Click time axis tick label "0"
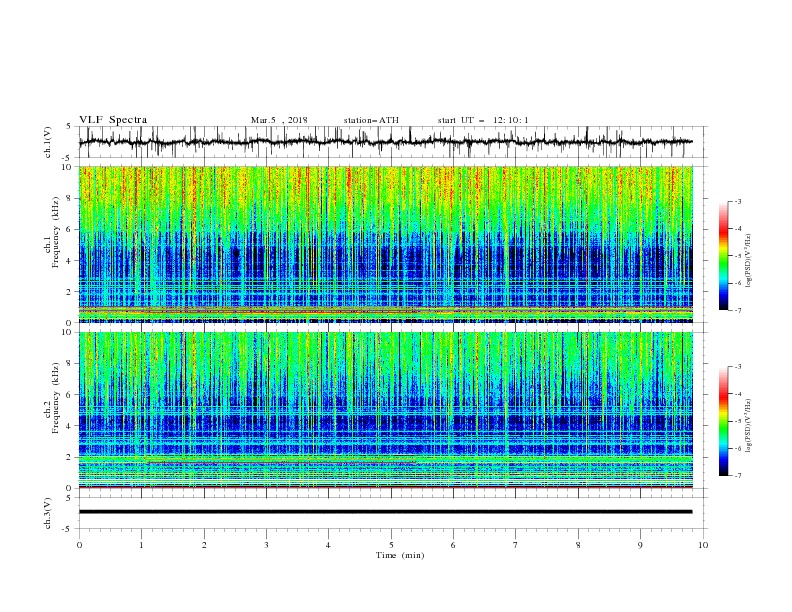 pyautogui.click(x=79, y=545)
